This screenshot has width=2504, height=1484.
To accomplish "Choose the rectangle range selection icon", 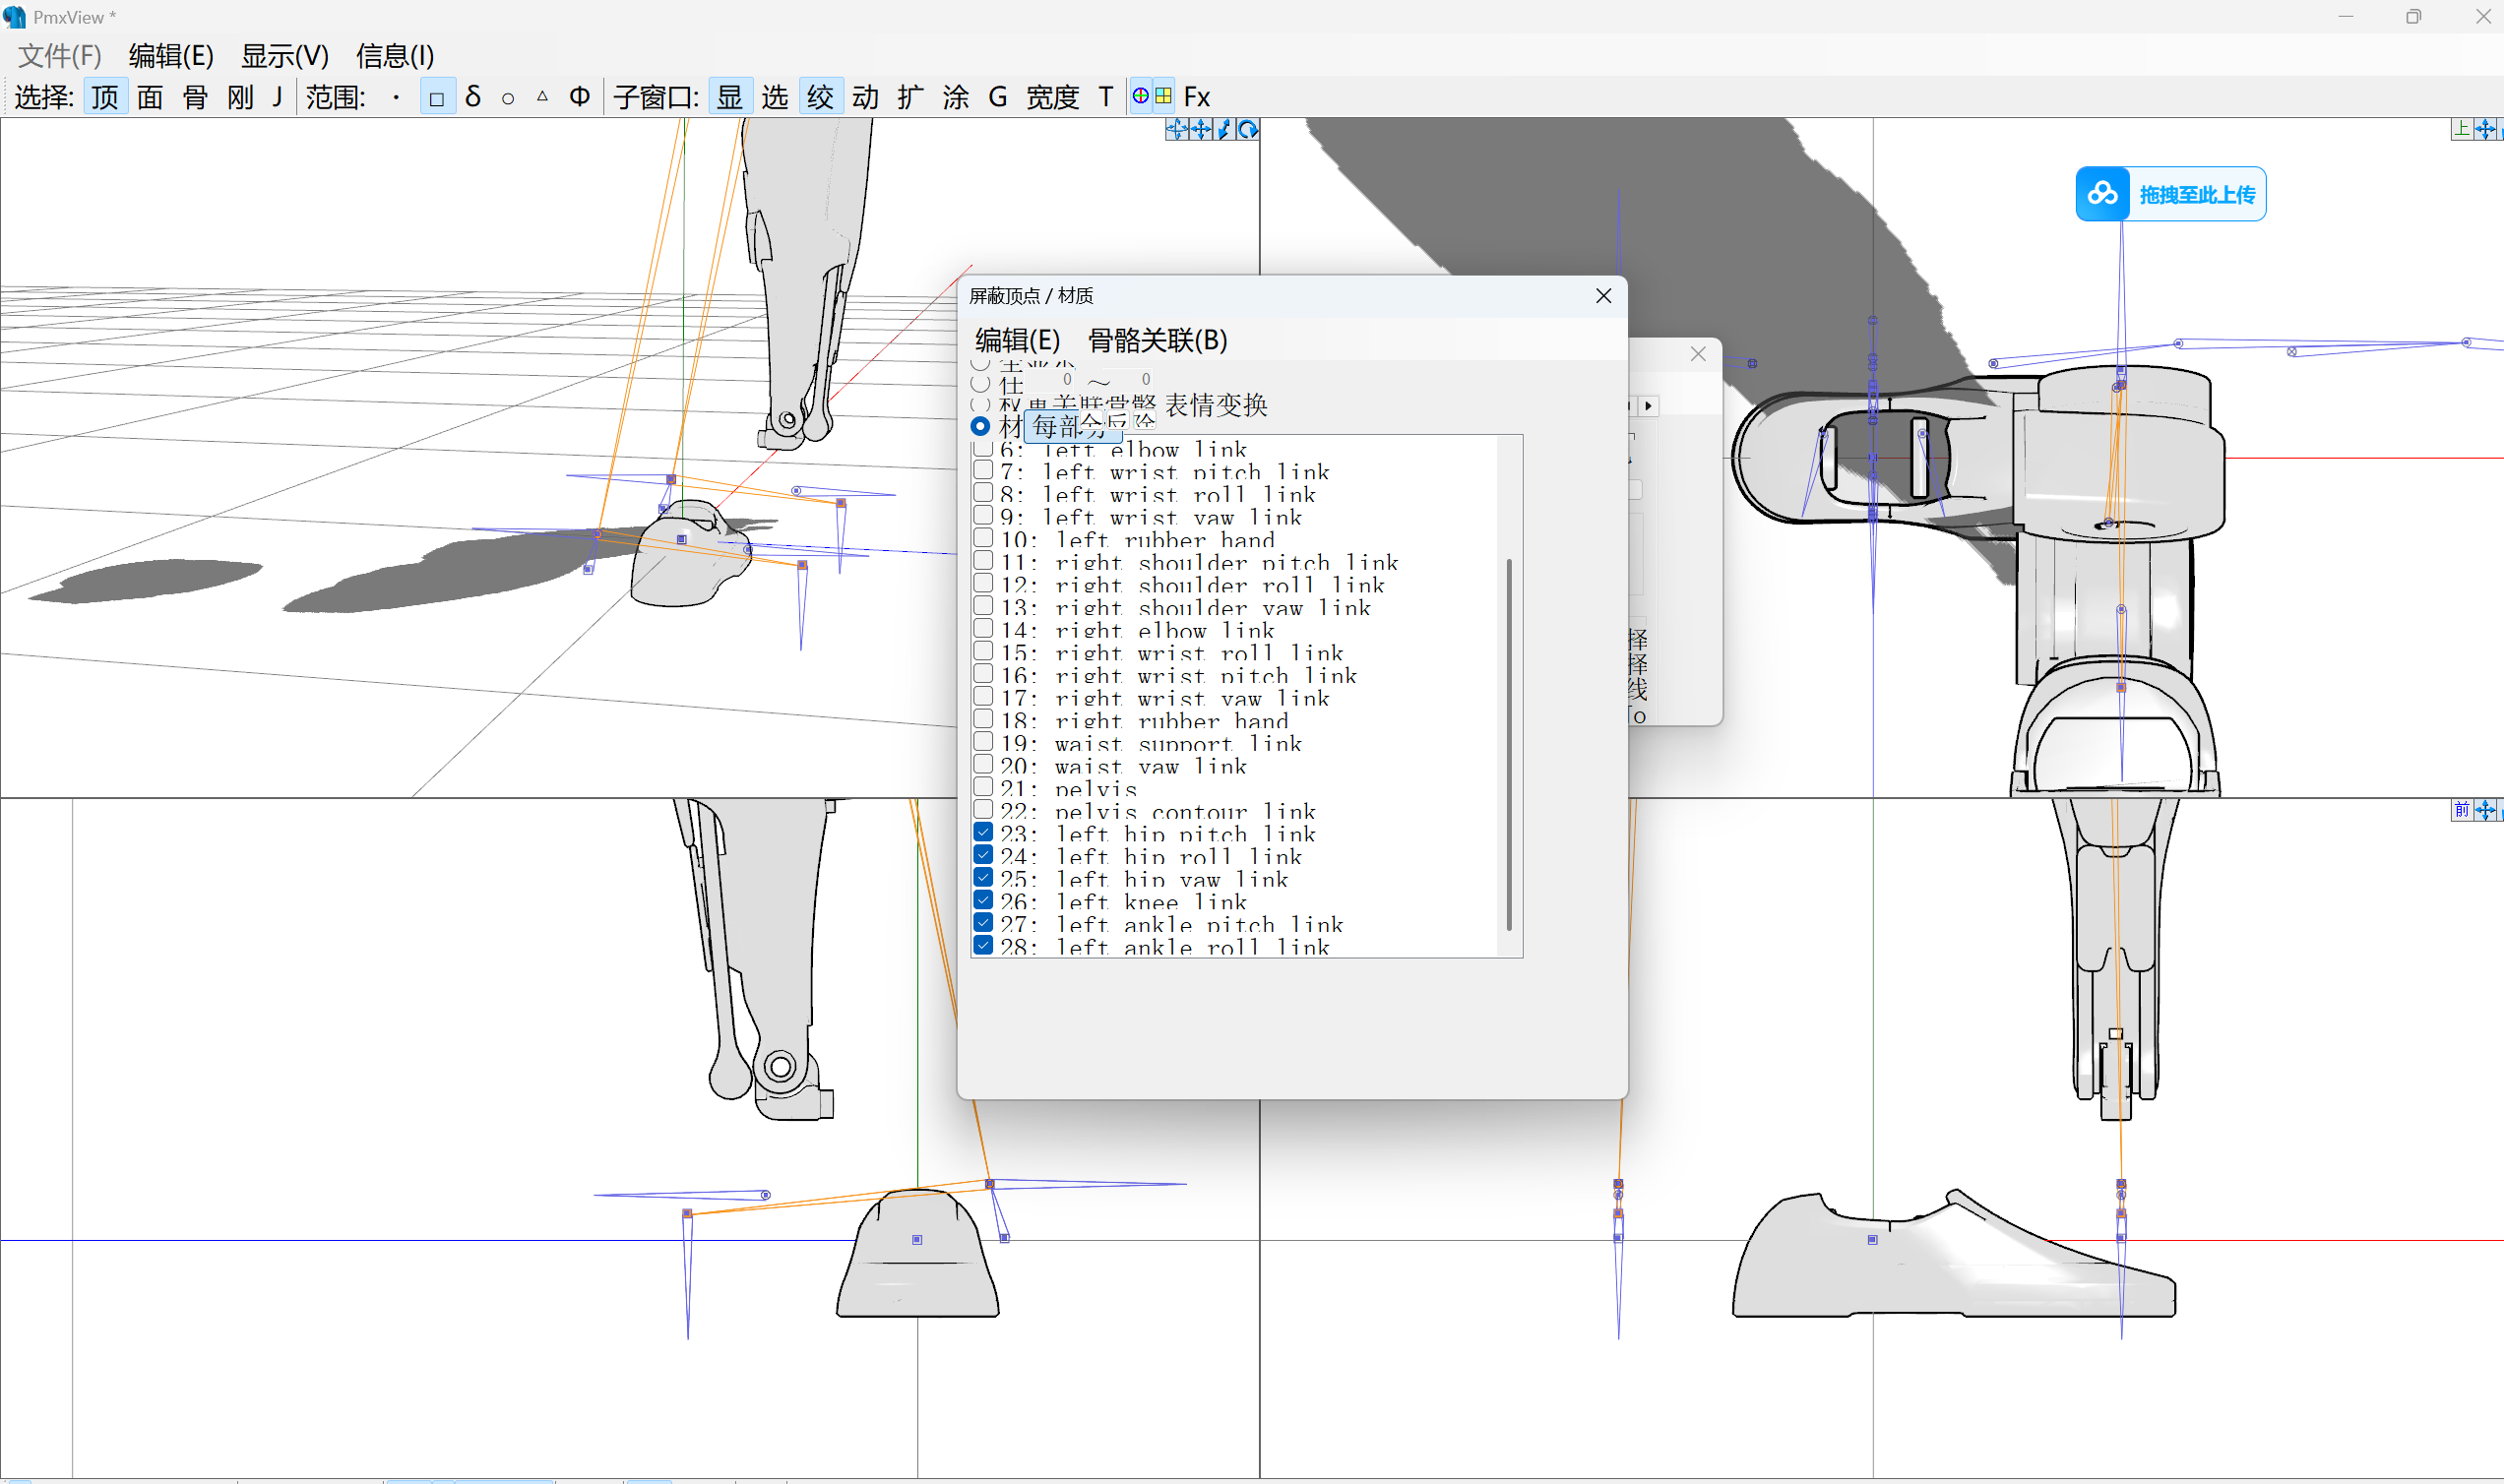I will point(437,98).
